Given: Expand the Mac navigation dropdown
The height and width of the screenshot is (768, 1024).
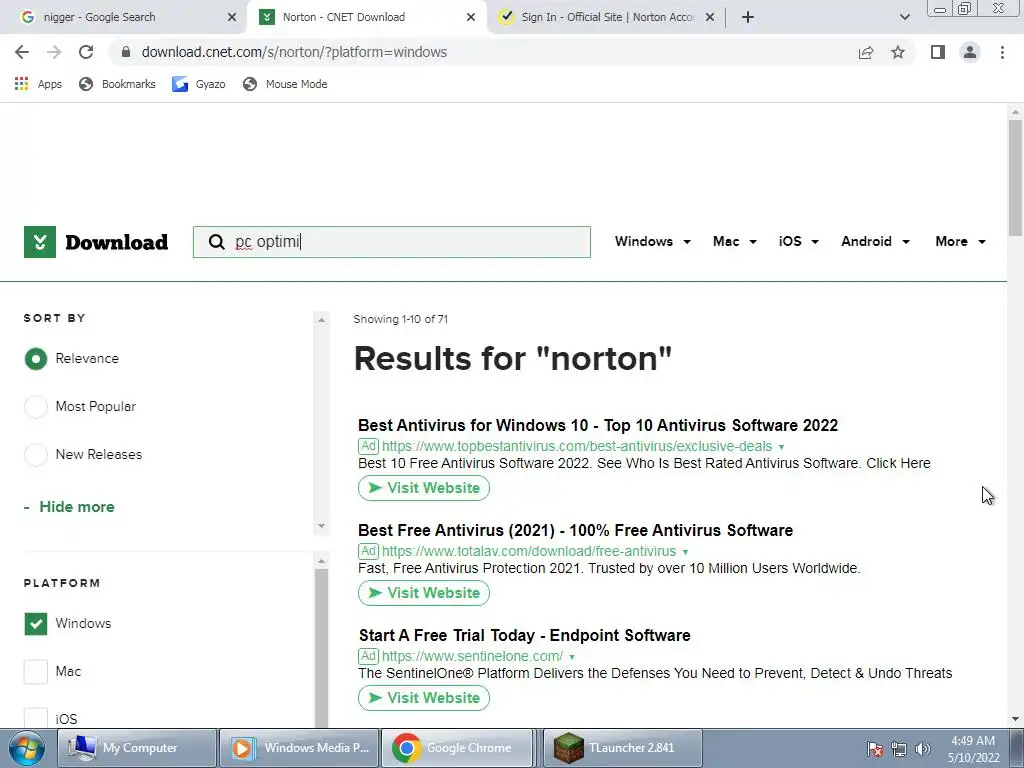Looking at the screenshot, I should [x=735, y=242].
